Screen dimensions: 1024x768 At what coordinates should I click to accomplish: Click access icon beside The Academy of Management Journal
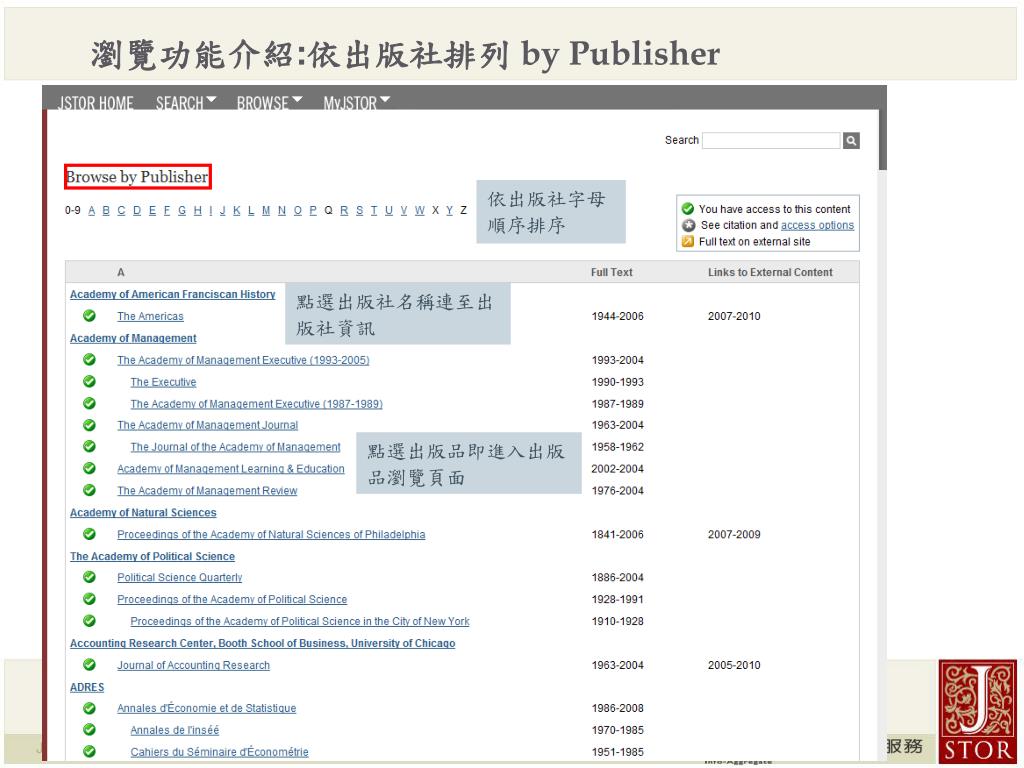pos(89,425)
